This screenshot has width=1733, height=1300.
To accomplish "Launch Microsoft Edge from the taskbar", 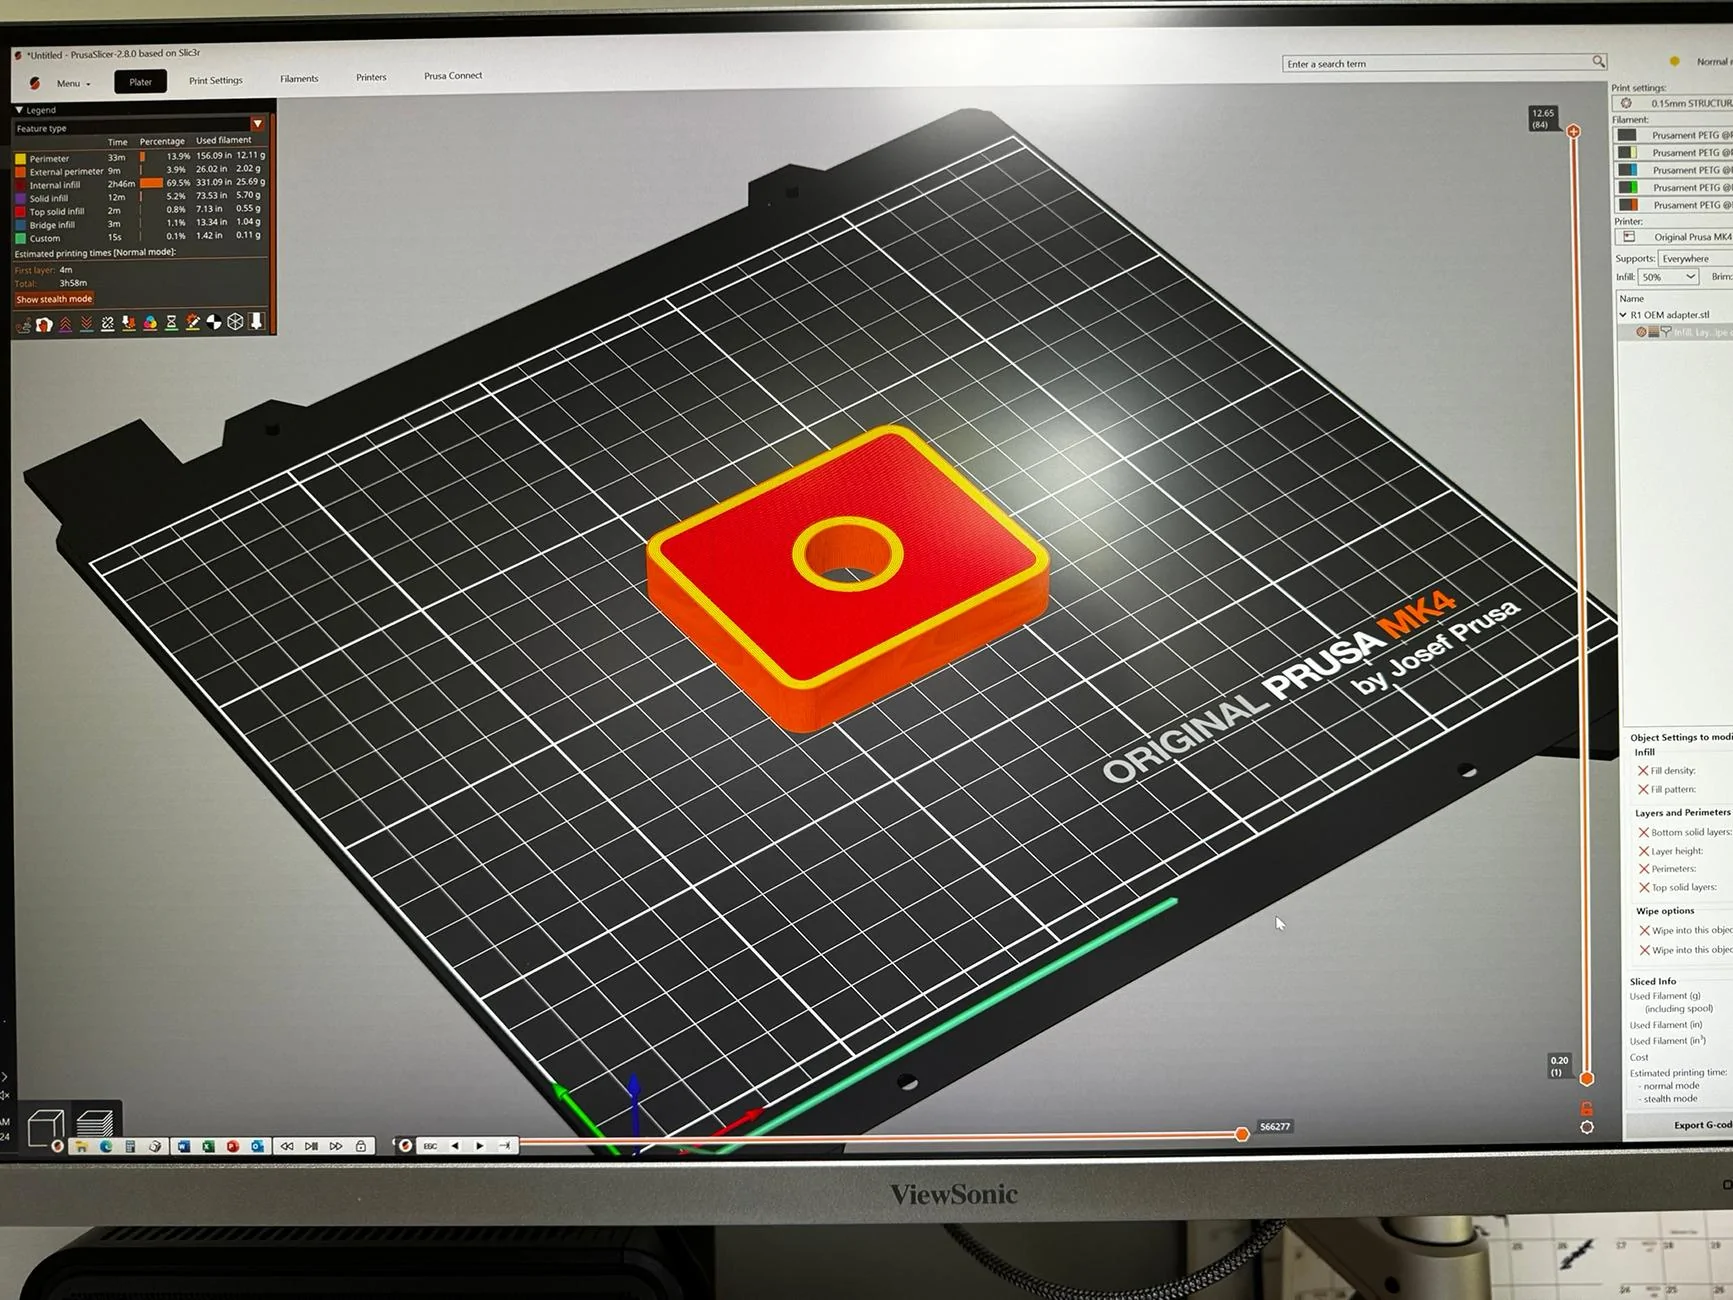I will [106, 1146].
